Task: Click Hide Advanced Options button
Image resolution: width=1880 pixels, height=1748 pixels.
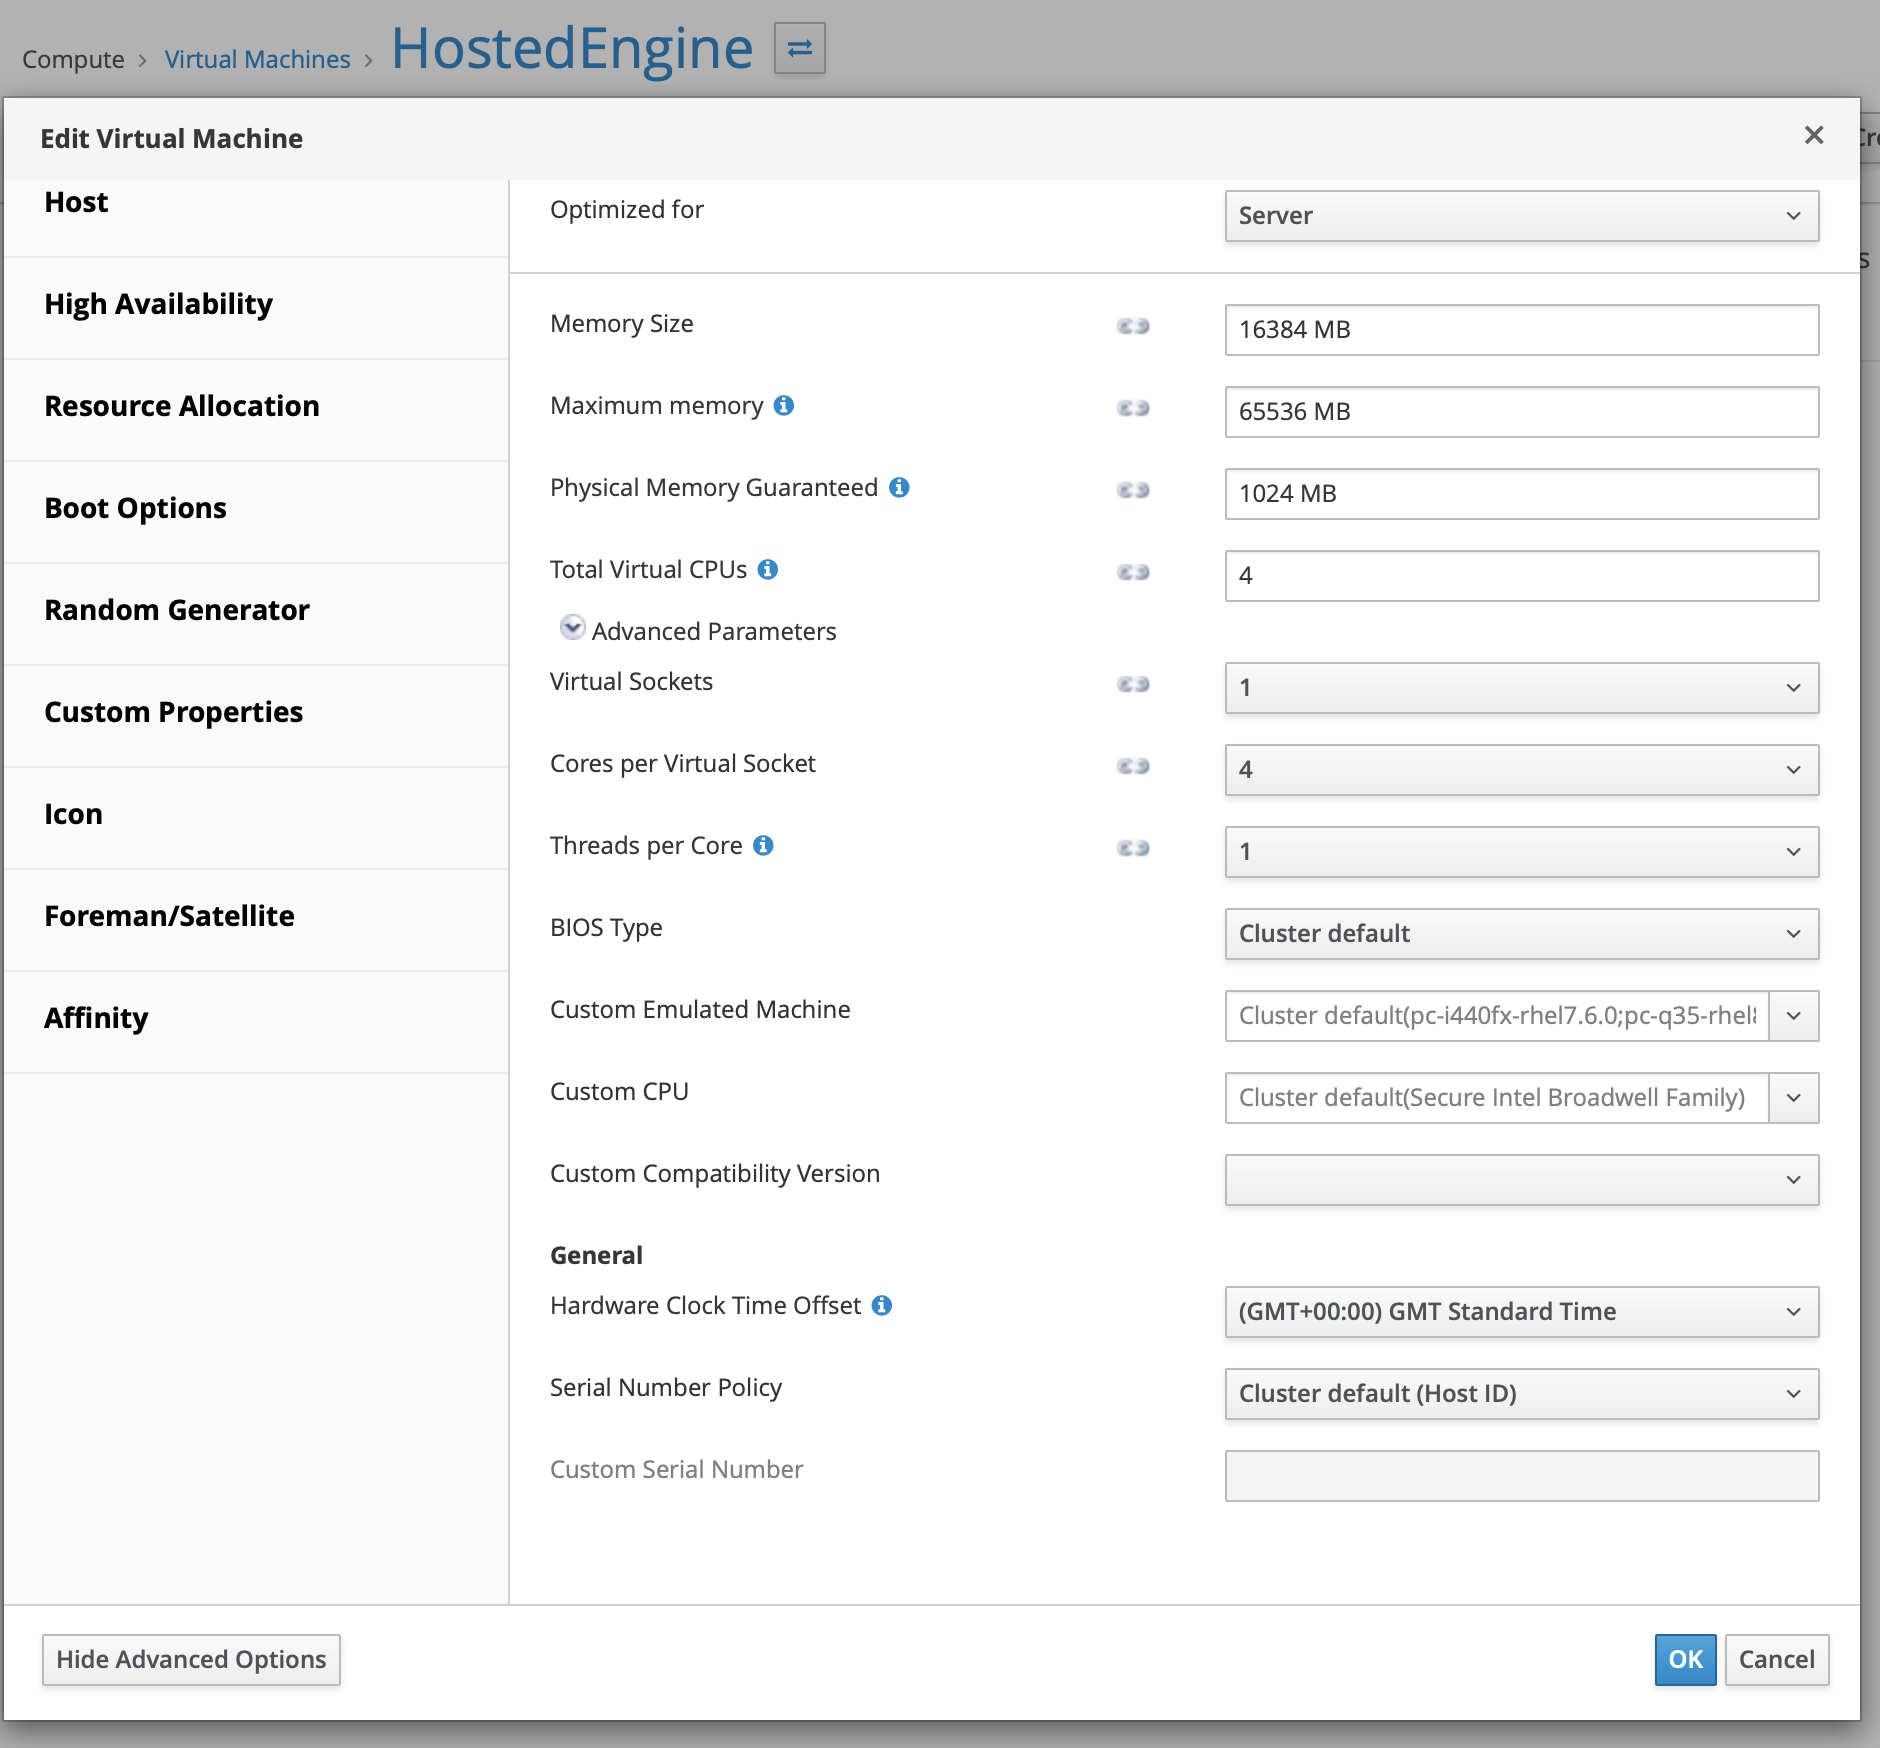Action: coord(191,1660)
